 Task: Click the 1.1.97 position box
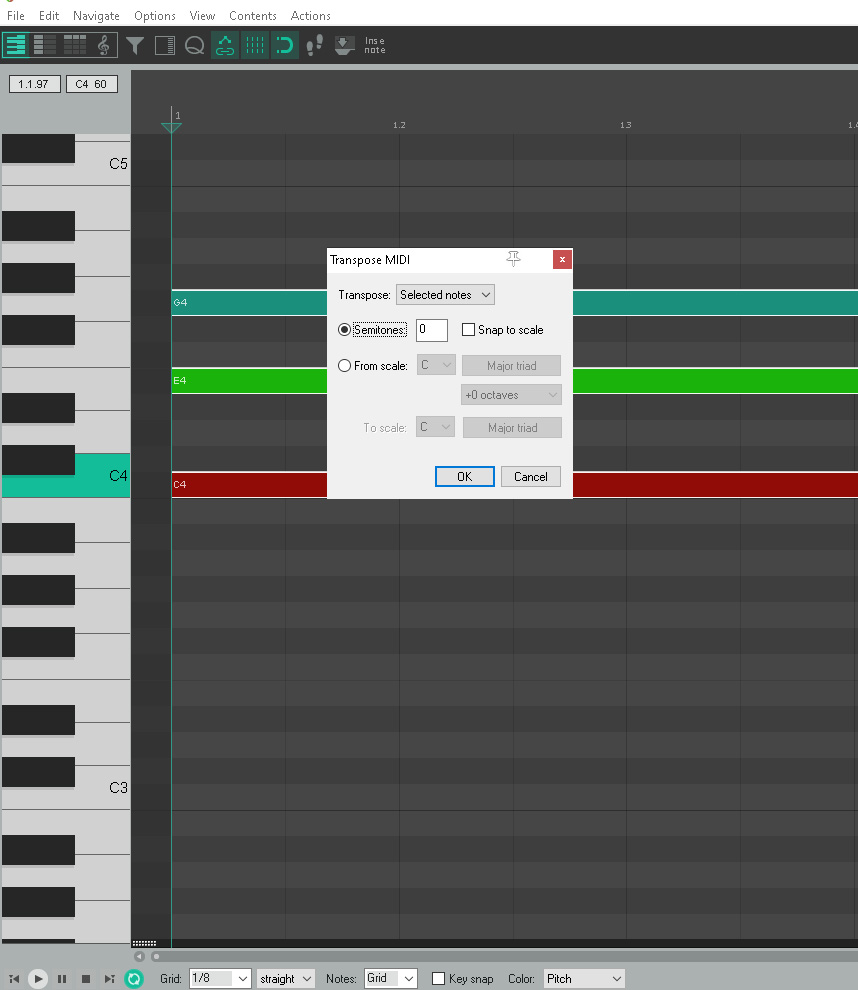35,84
